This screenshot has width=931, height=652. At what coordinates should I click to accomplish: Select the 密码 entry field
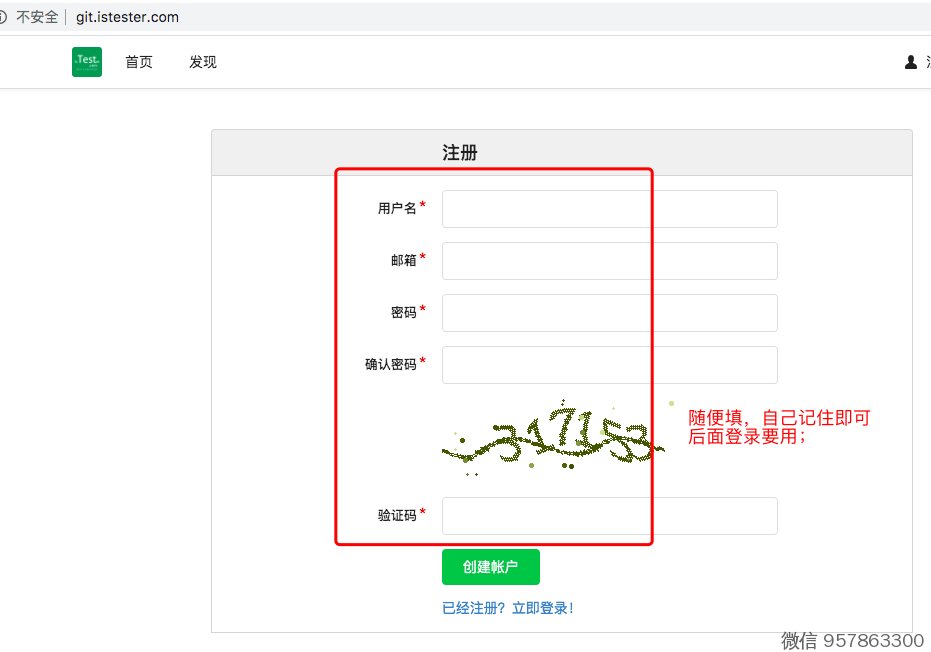tap(609, 313)
